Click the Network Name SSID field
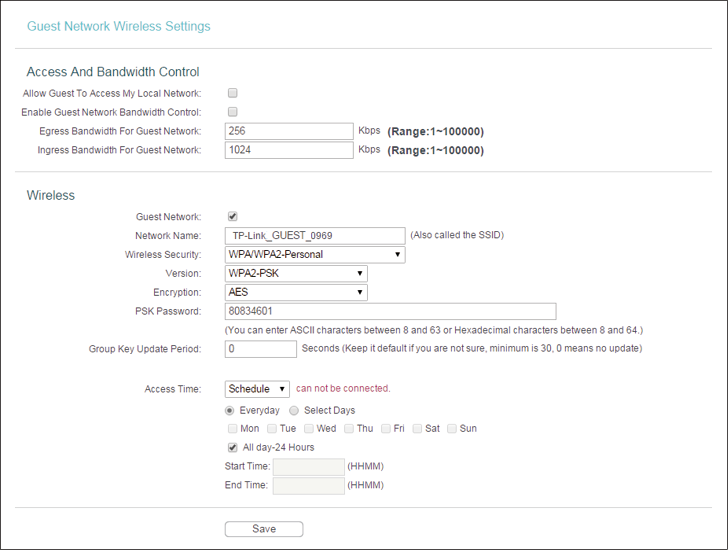Screen dimensions: 728x550 coord(315,236)
